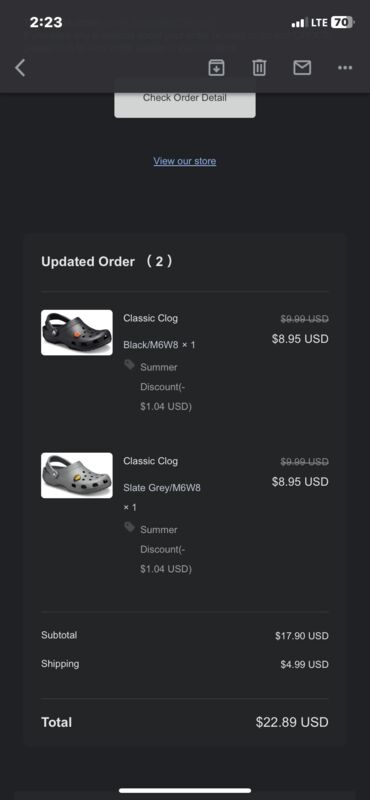Tap the discount tag icon under Black clog
This screenshot has height=800, width=370.
(130, 364)
